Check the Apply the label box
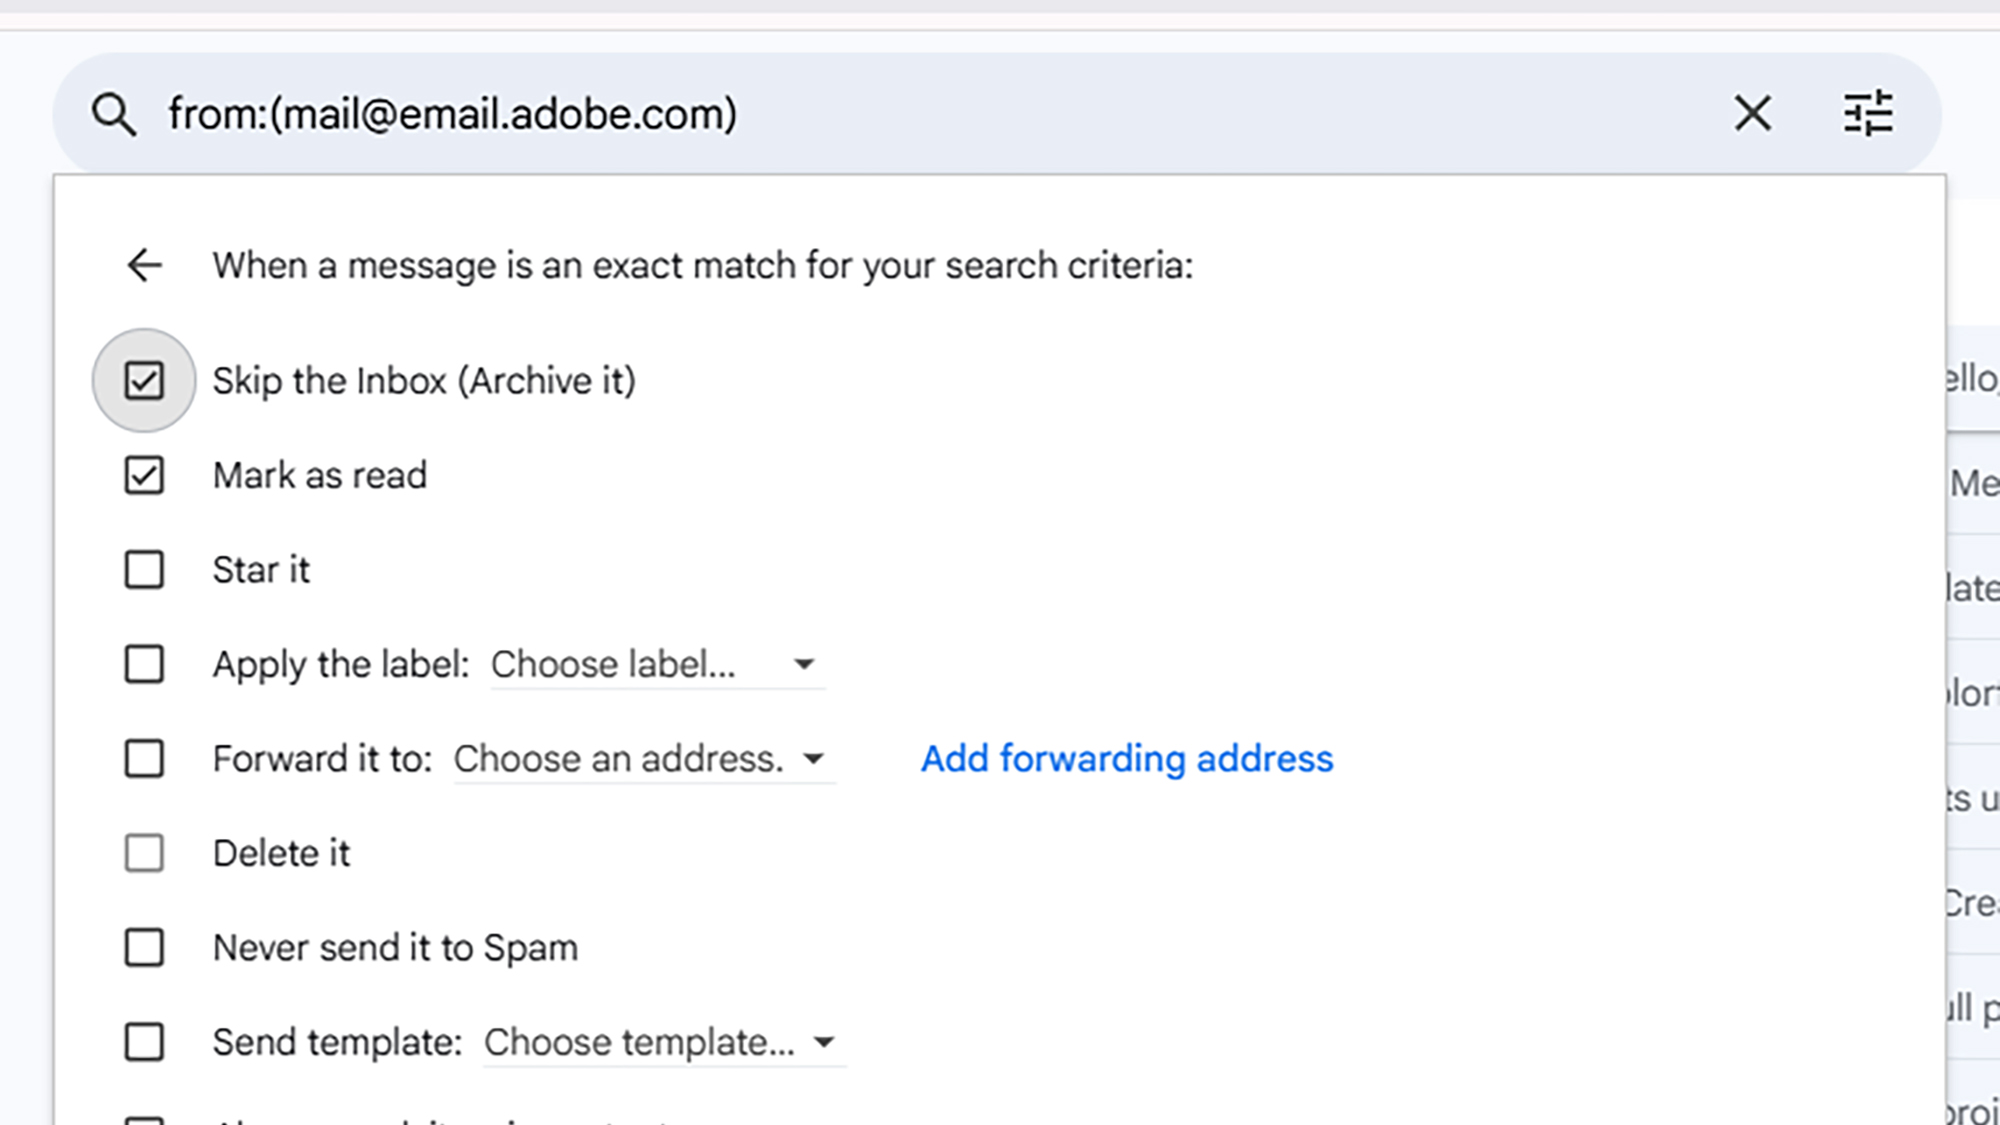The height and width of the screenshot is (1125, 2000). click(x=144, y=664)
